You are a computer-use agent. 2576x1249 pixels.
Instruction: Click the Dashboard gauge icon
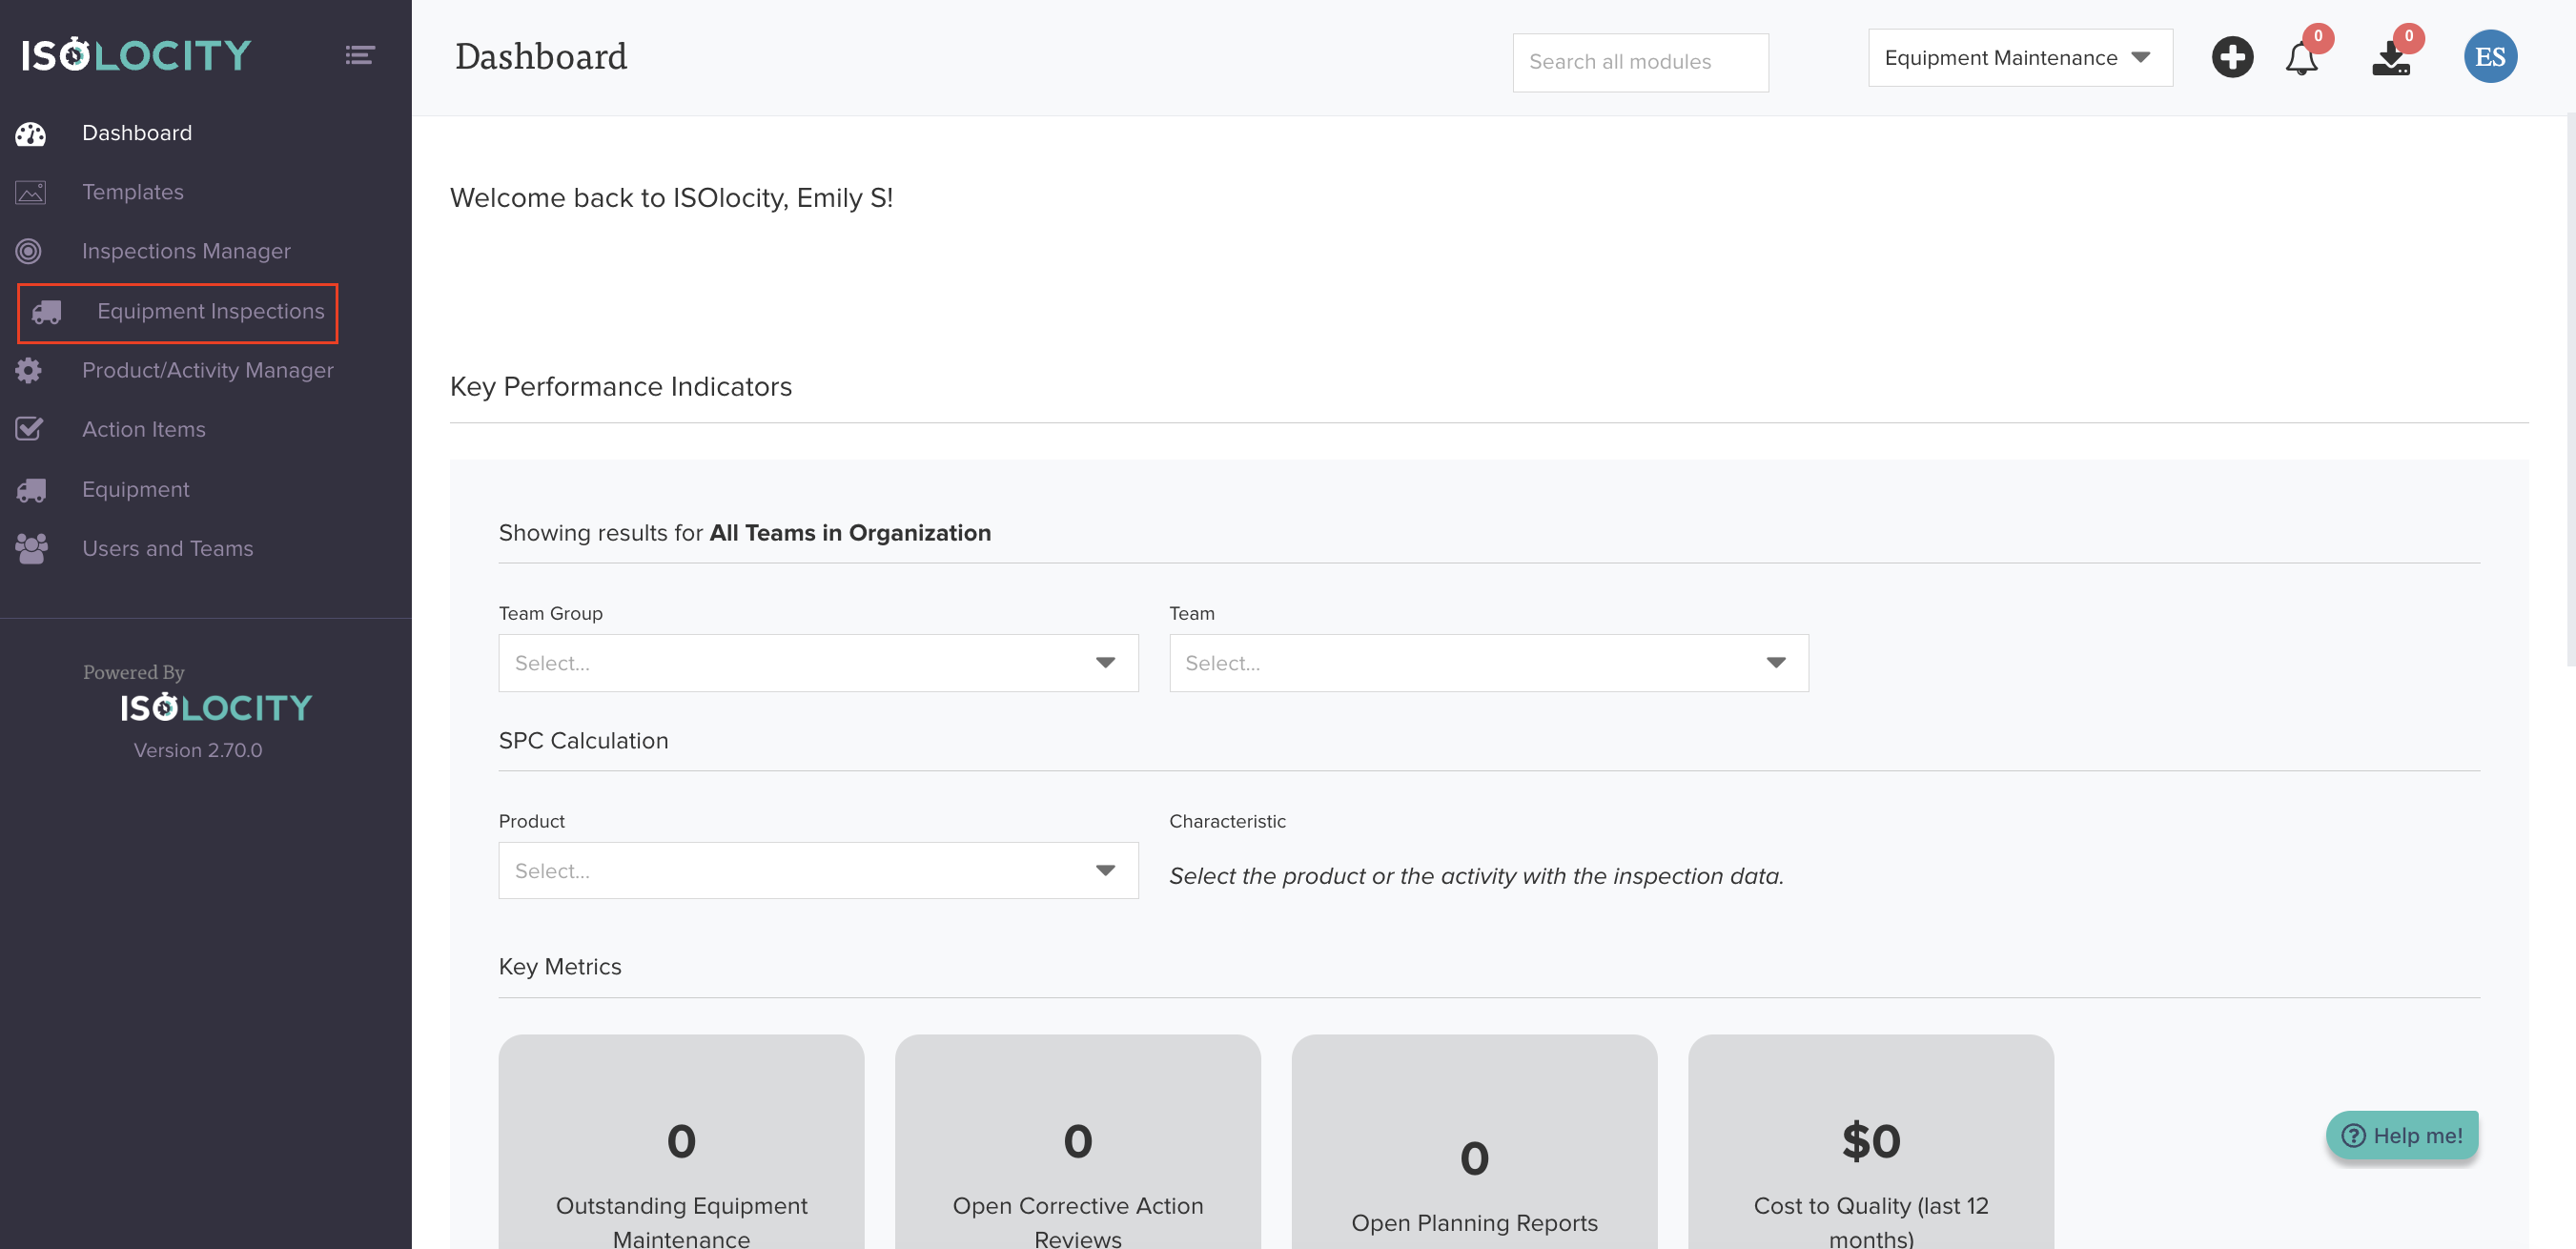point(30,133)
